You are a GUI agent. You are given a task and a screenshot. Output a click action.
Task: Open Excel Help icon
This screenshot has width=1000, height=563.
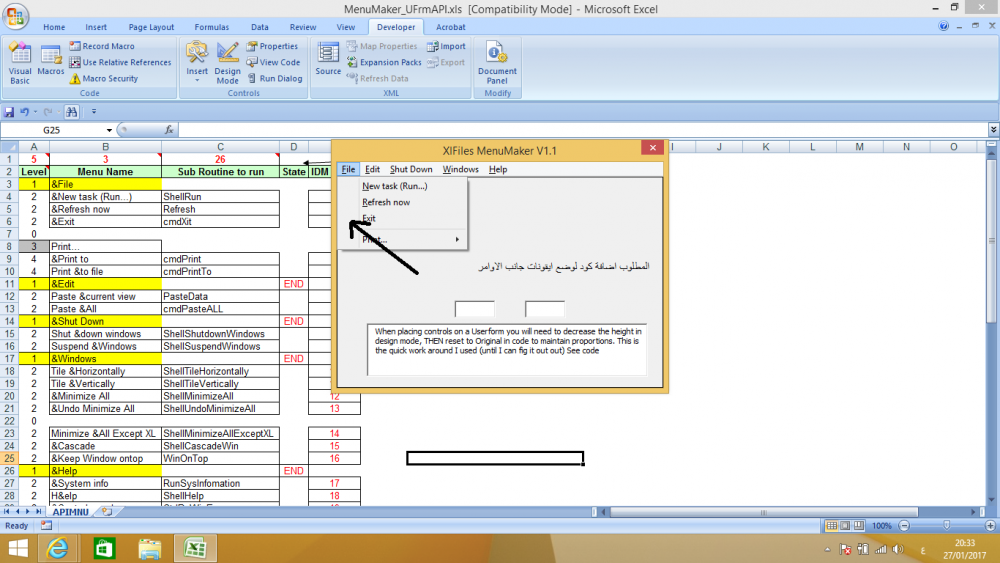[944, 26]
